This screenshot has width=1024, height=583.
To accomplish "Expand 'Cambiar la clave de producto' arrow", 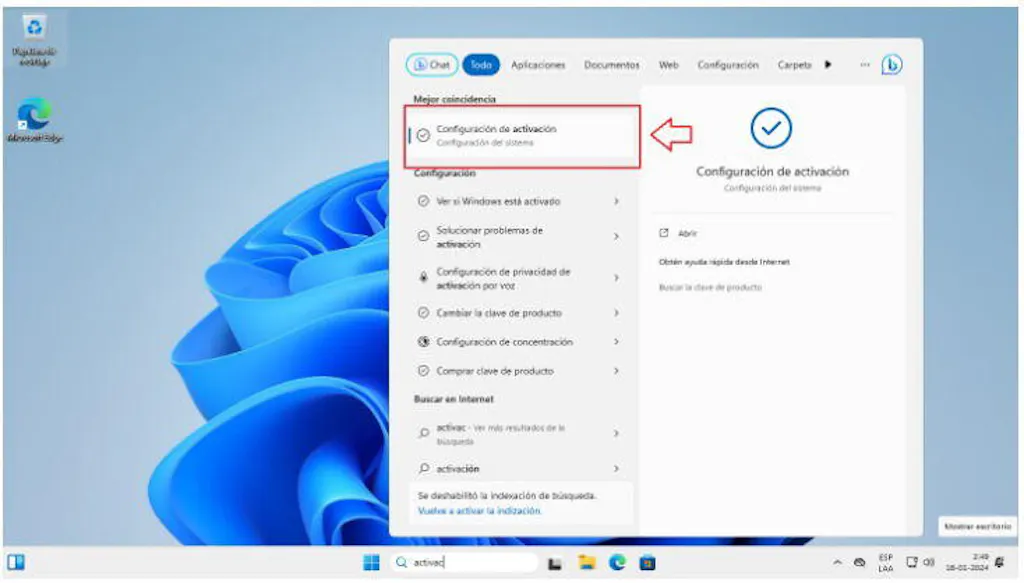I will pos(616,313).
